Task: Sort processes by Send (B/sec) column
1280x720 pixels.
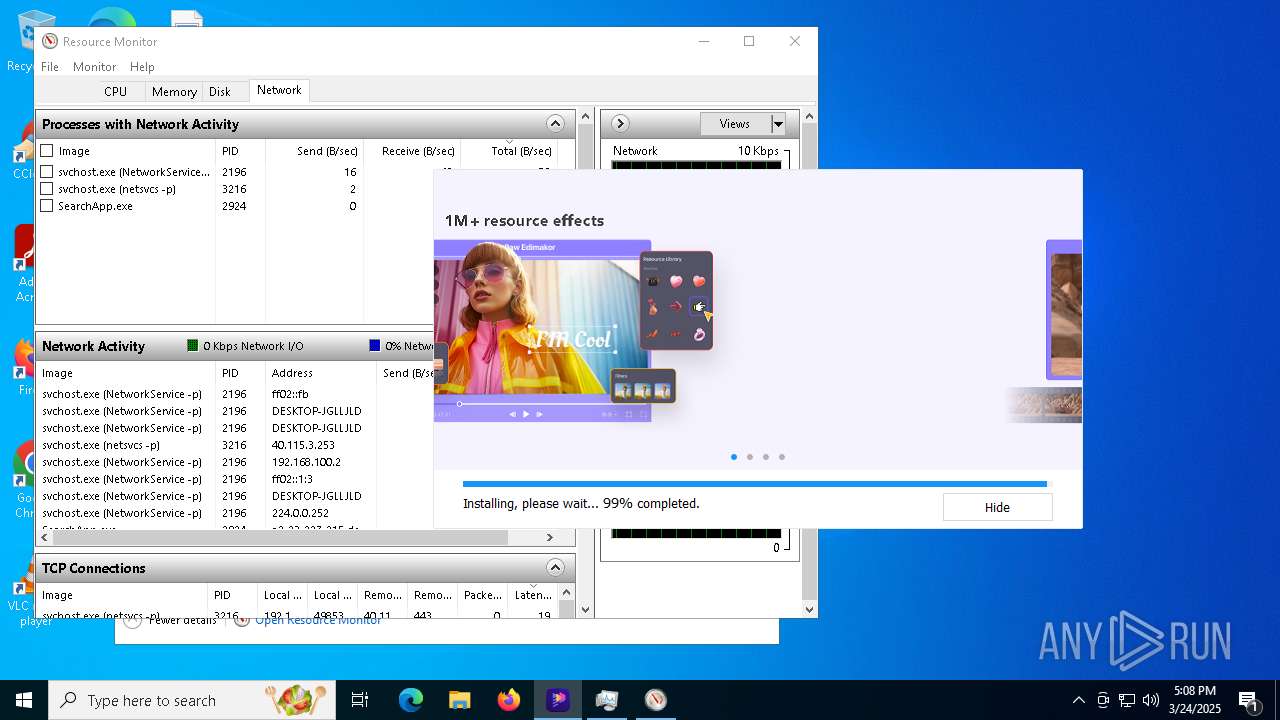Action: pyautogui.click(x=313, y=151)
